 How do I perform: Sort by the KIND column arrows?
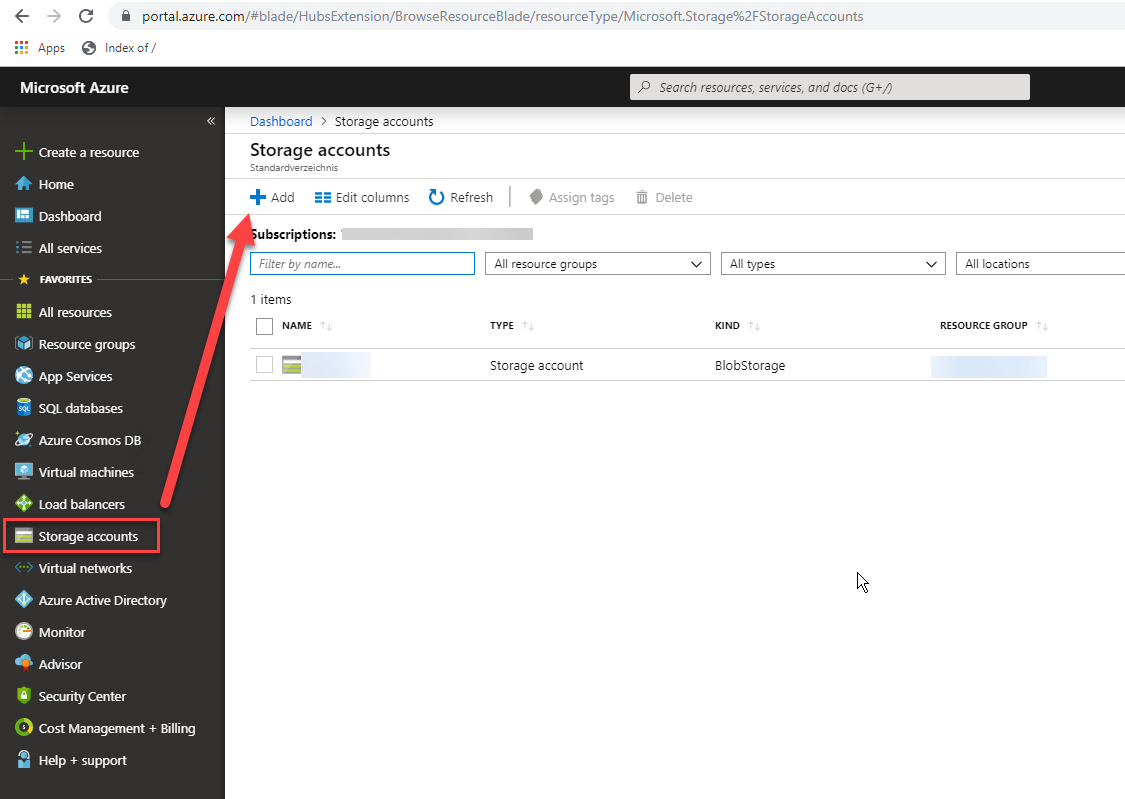click(x=753, y=326)
